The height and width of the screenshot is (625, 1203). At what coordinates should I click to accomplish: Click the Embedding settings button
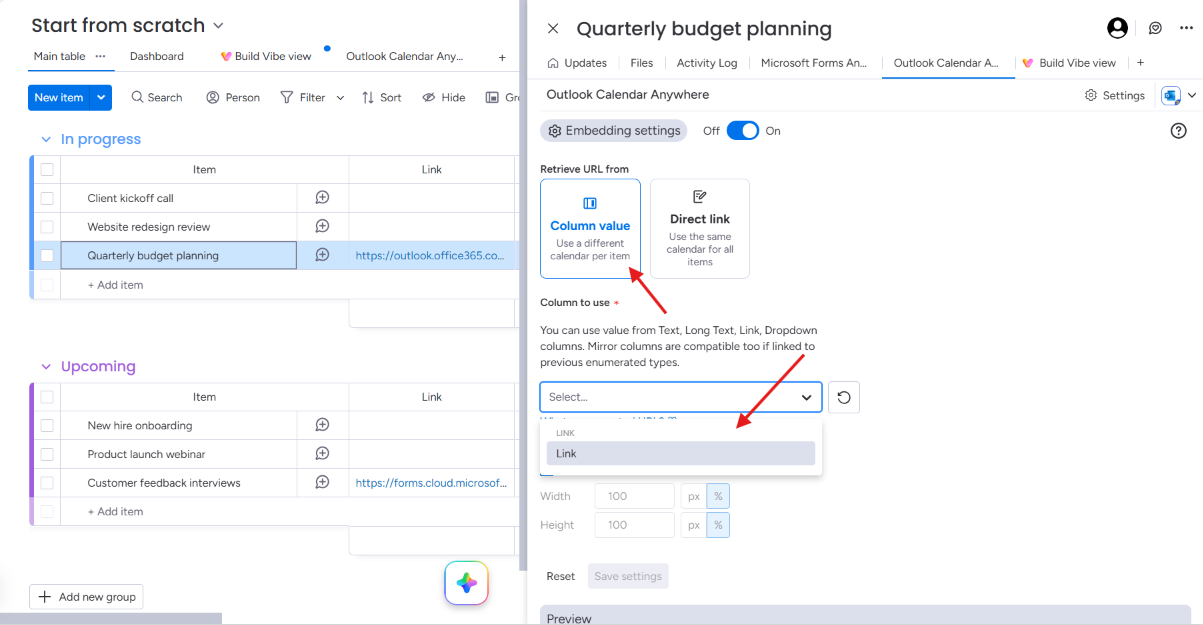614,131
